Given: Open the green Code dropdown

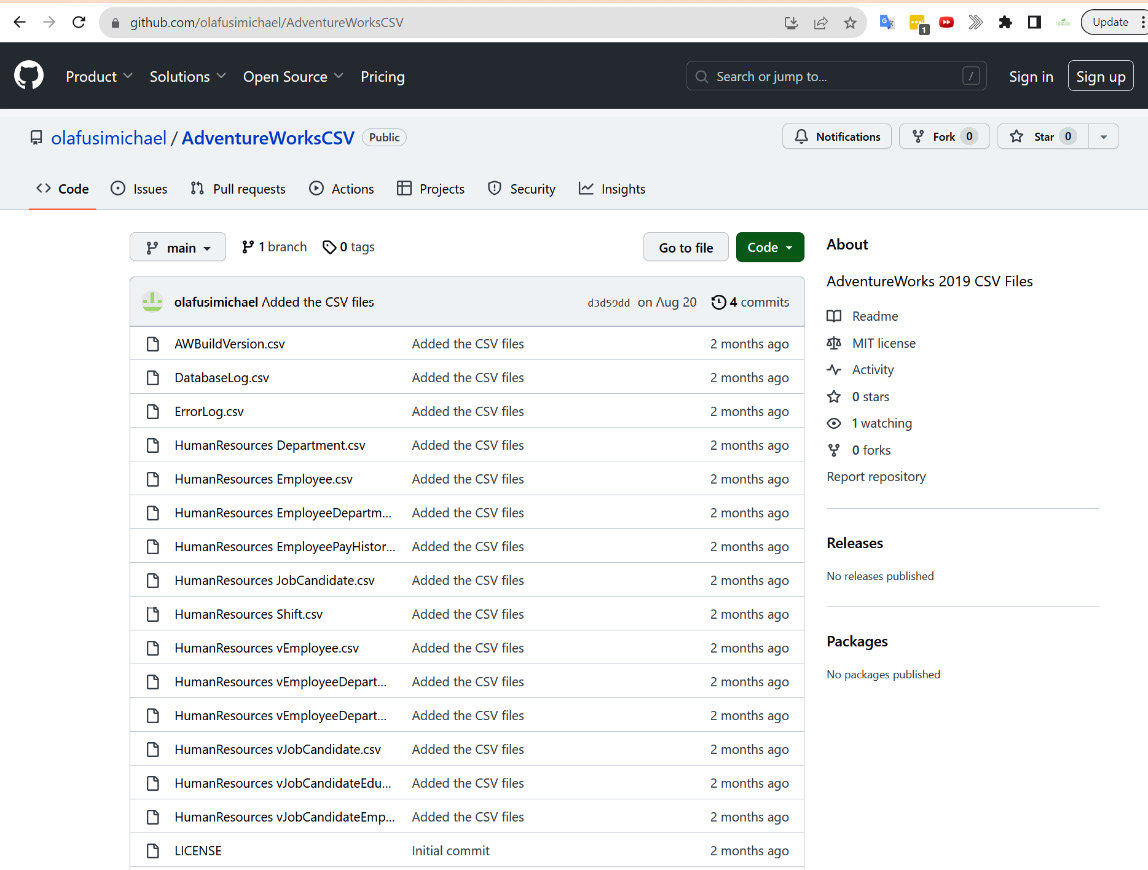Looking at the screenshot, I should [770, 248].
